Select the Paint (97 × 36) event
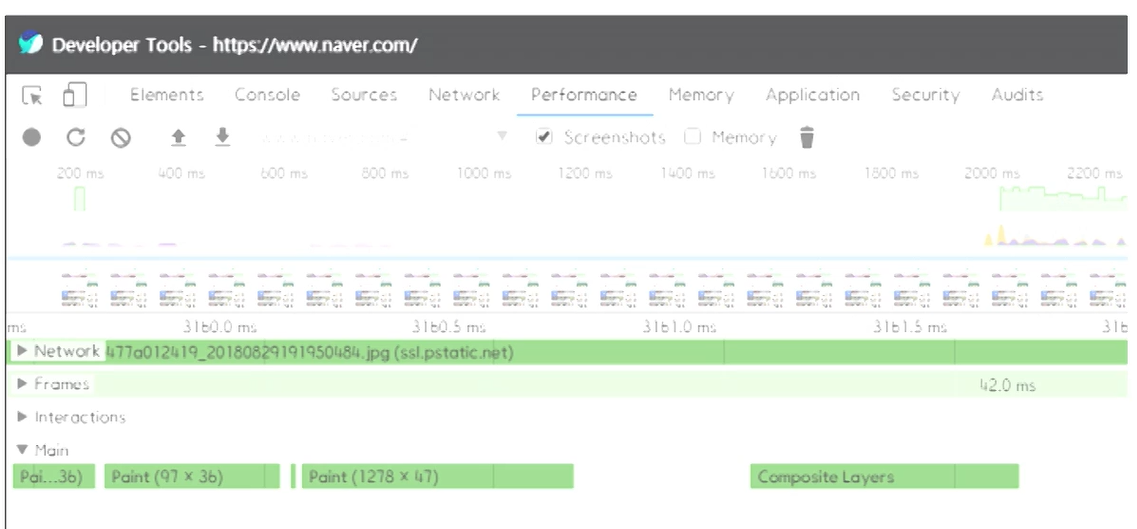Image resolution: width=1137 pixels, height=529 pixels. tap(192, 476)
